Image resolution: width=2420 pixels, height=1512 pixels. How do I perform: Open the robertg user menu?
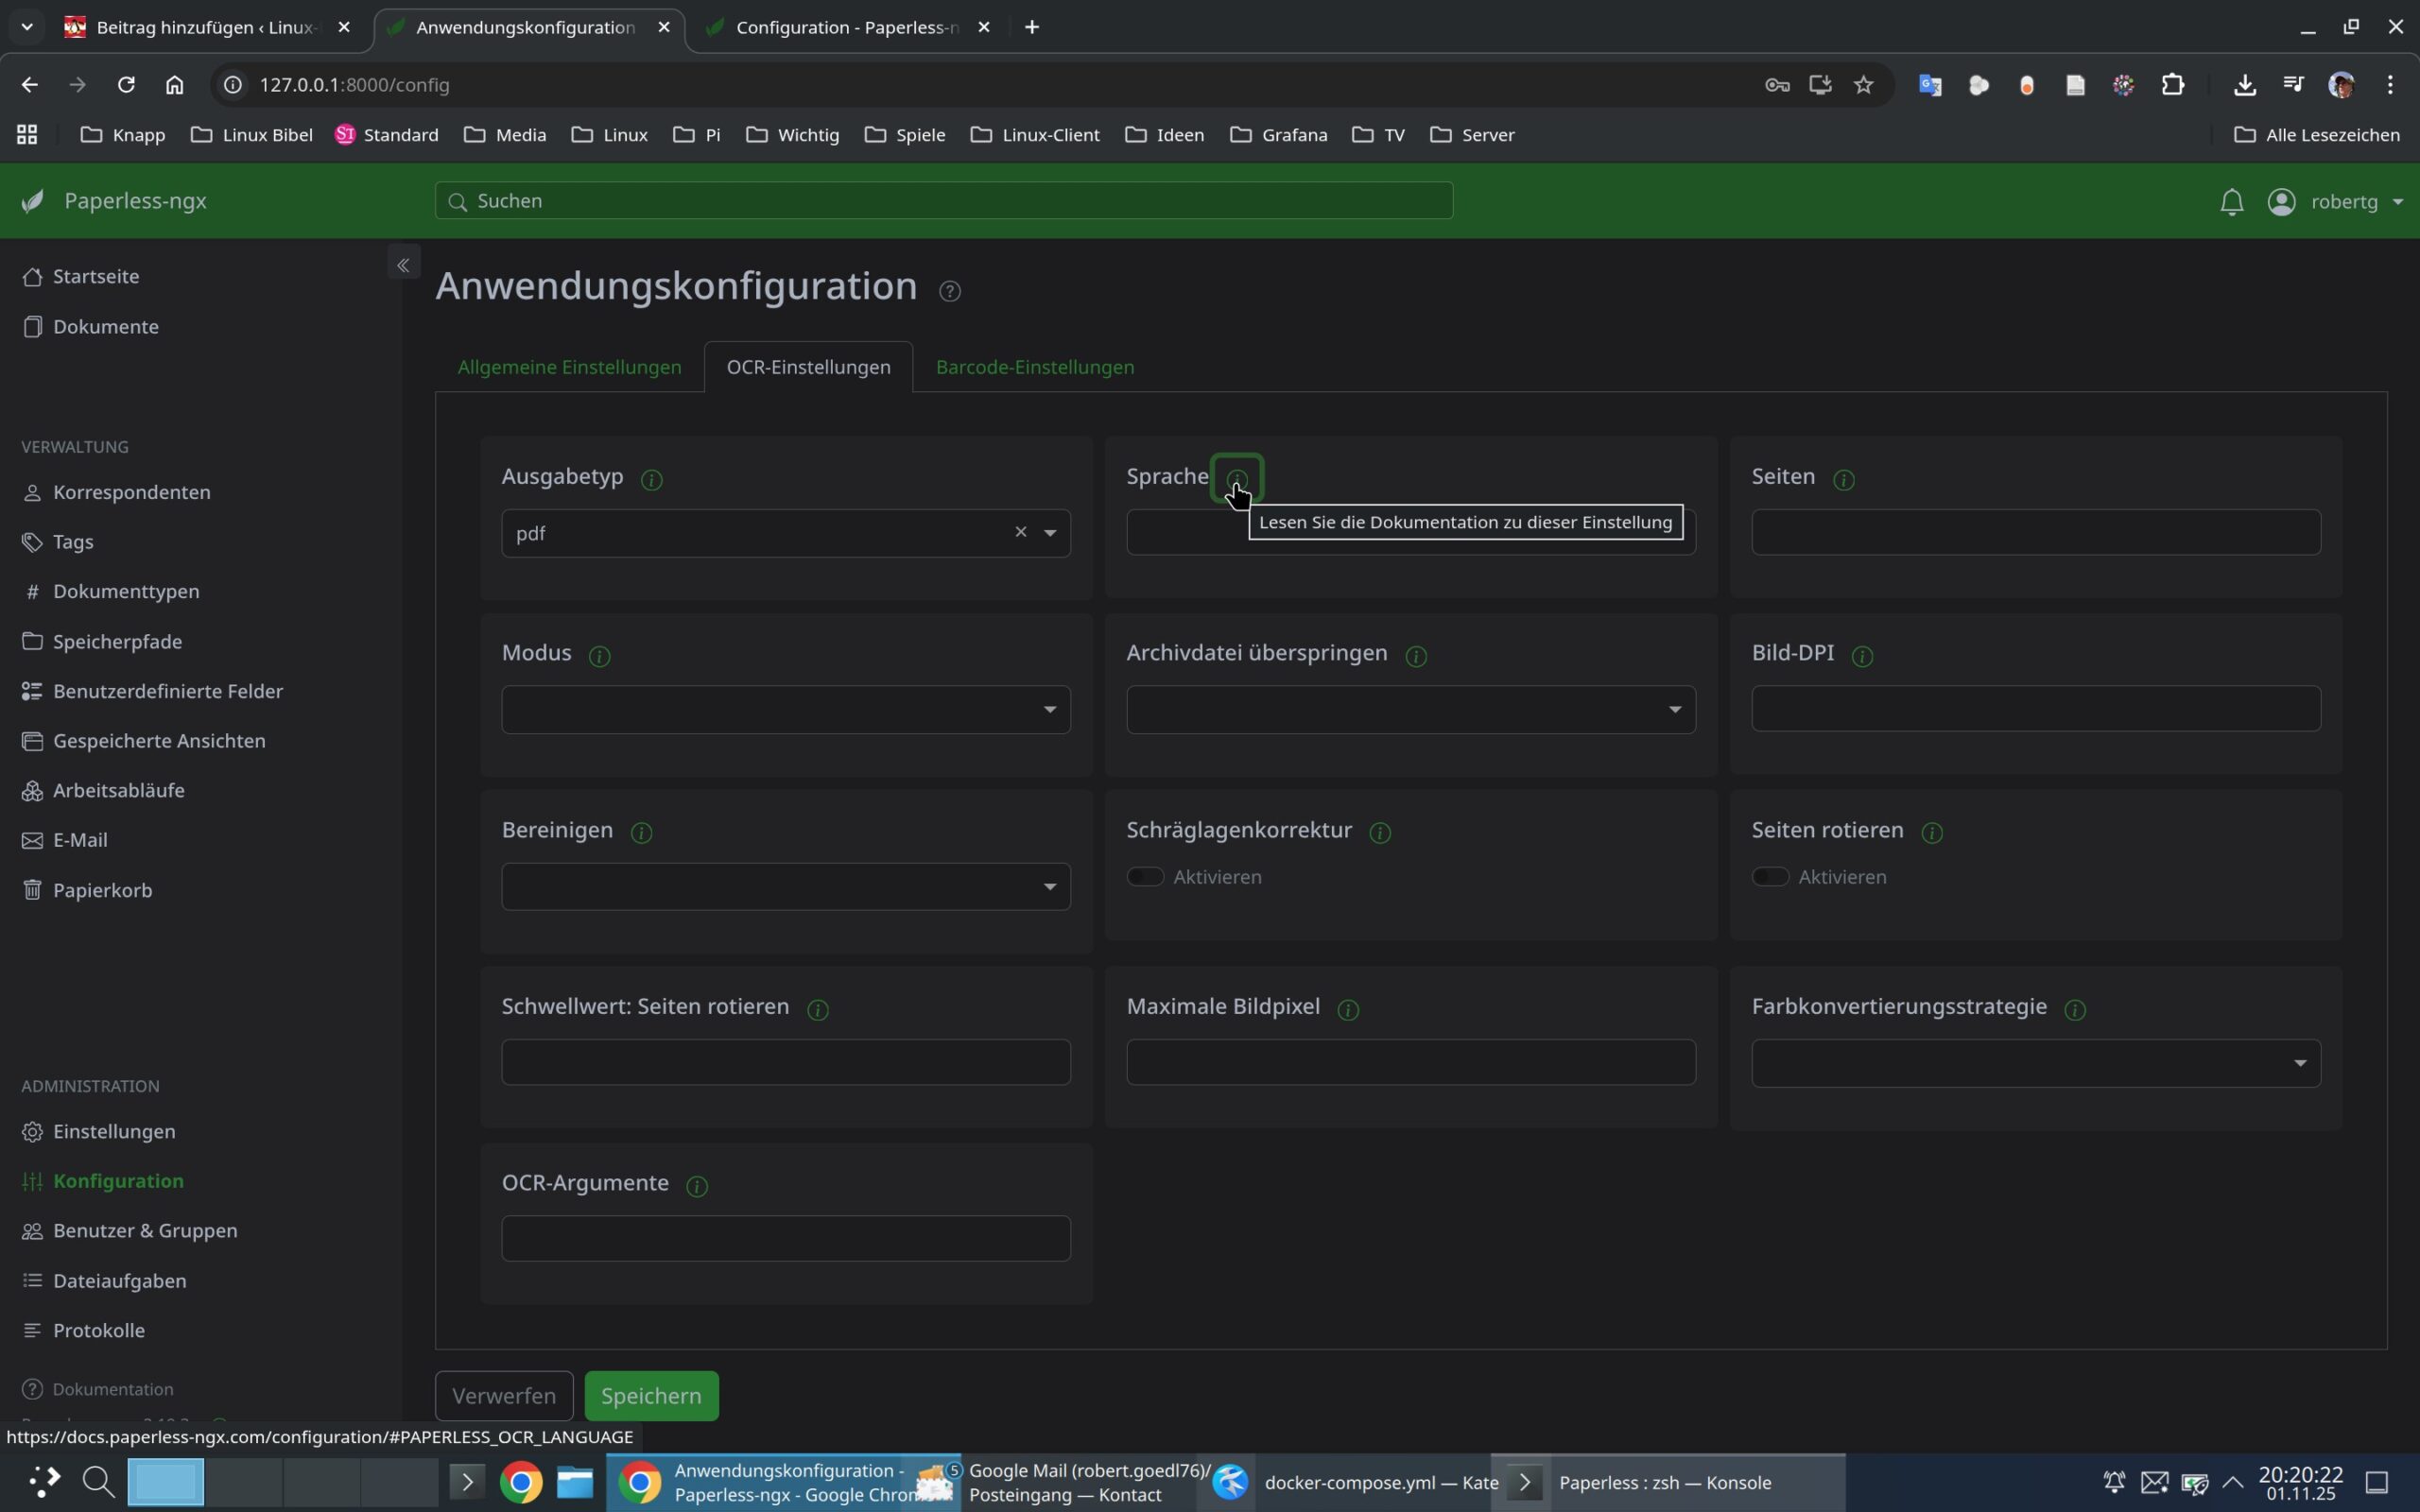2342,202
